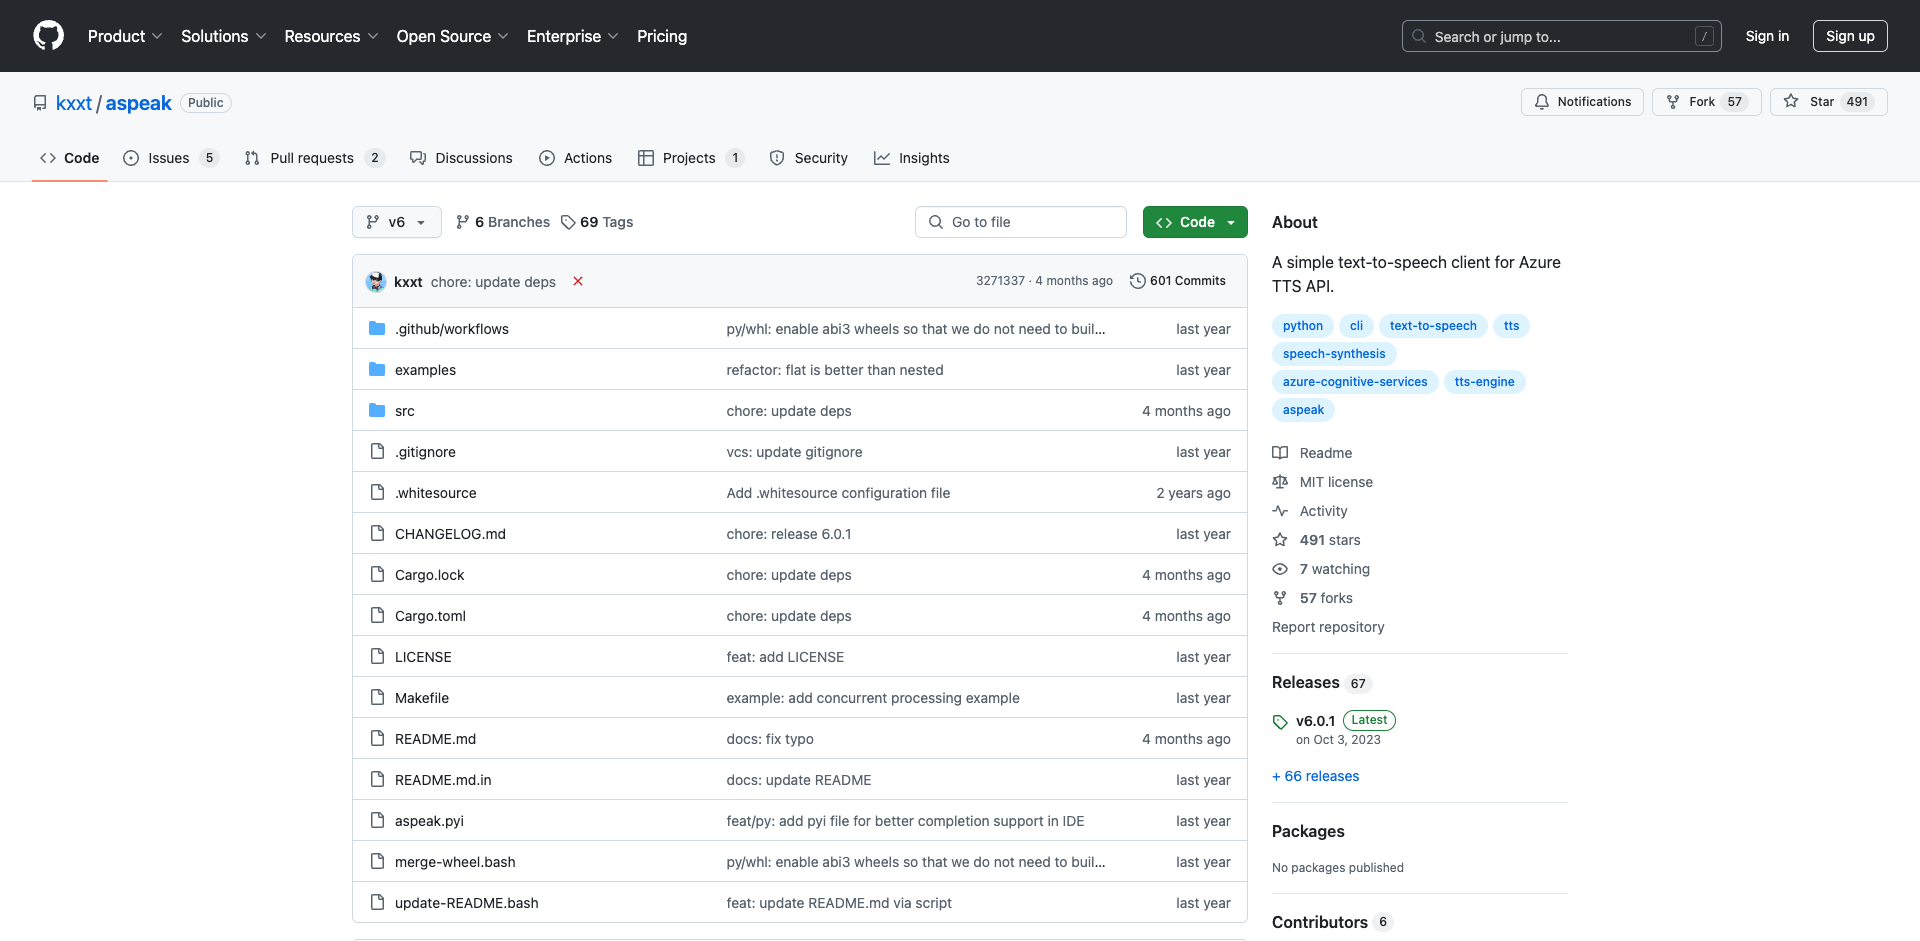Click the Notifications bell icon
The width and height of the screenshot is (1920, 941).
pos(1542,102)
